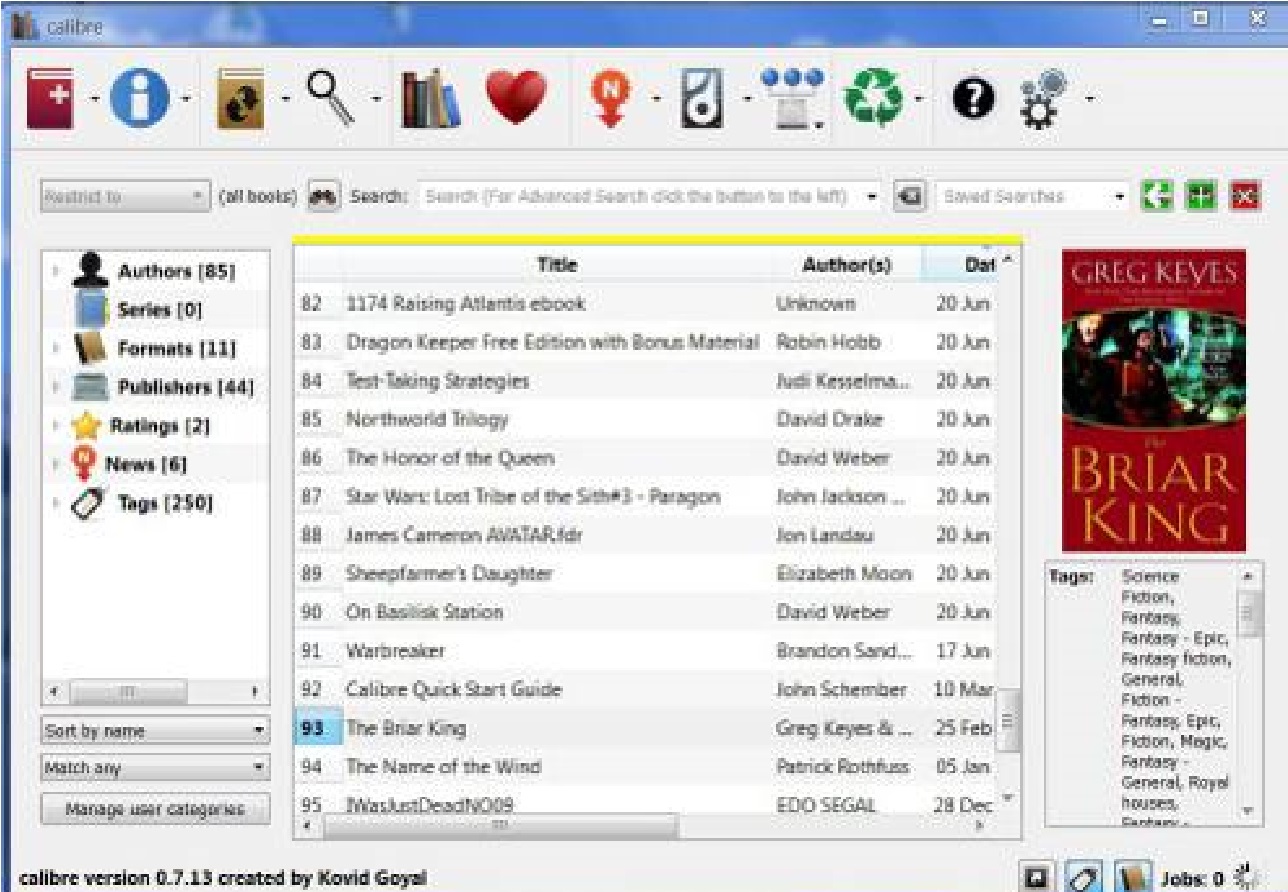The width and height of the screenshot is (1288, 892).
Task: Click the green plus save search icon
Action: (1199, 196)
